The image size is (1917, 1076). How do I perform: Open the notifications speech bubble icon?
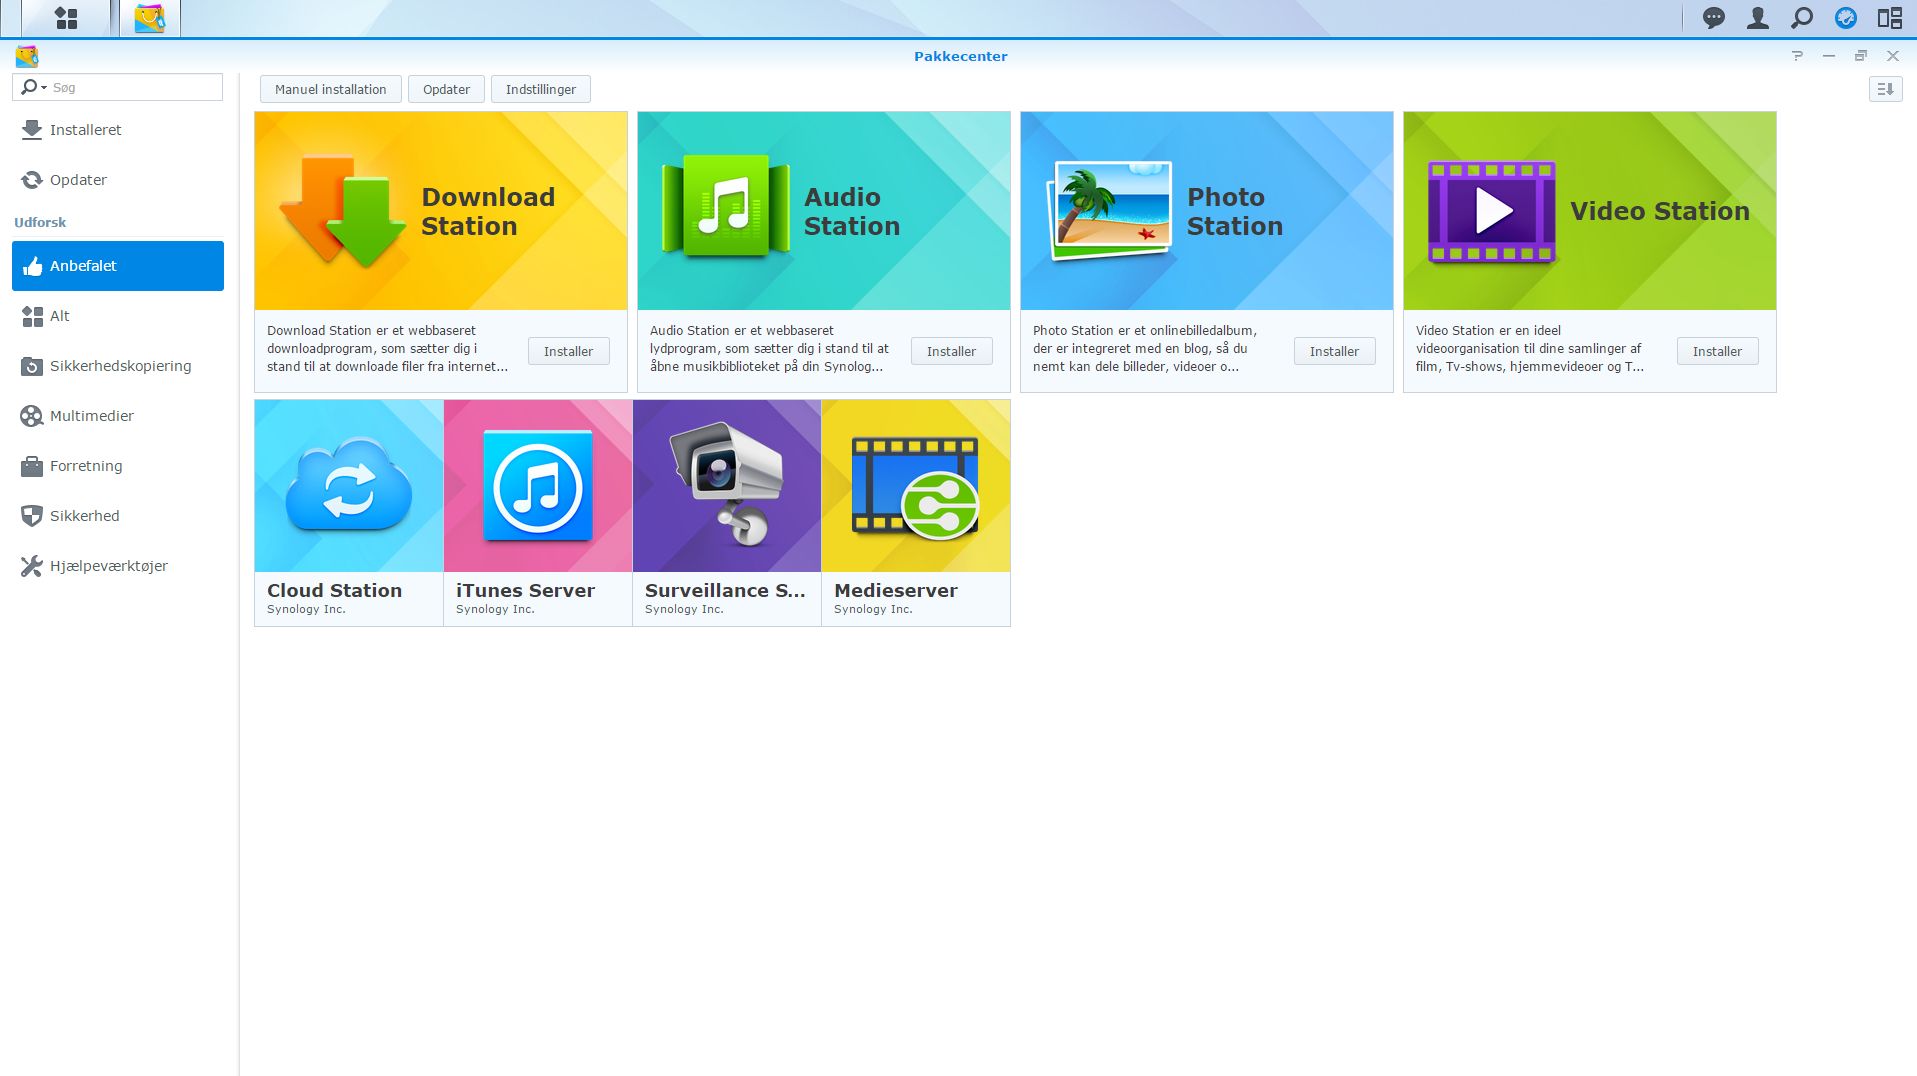1713,18
